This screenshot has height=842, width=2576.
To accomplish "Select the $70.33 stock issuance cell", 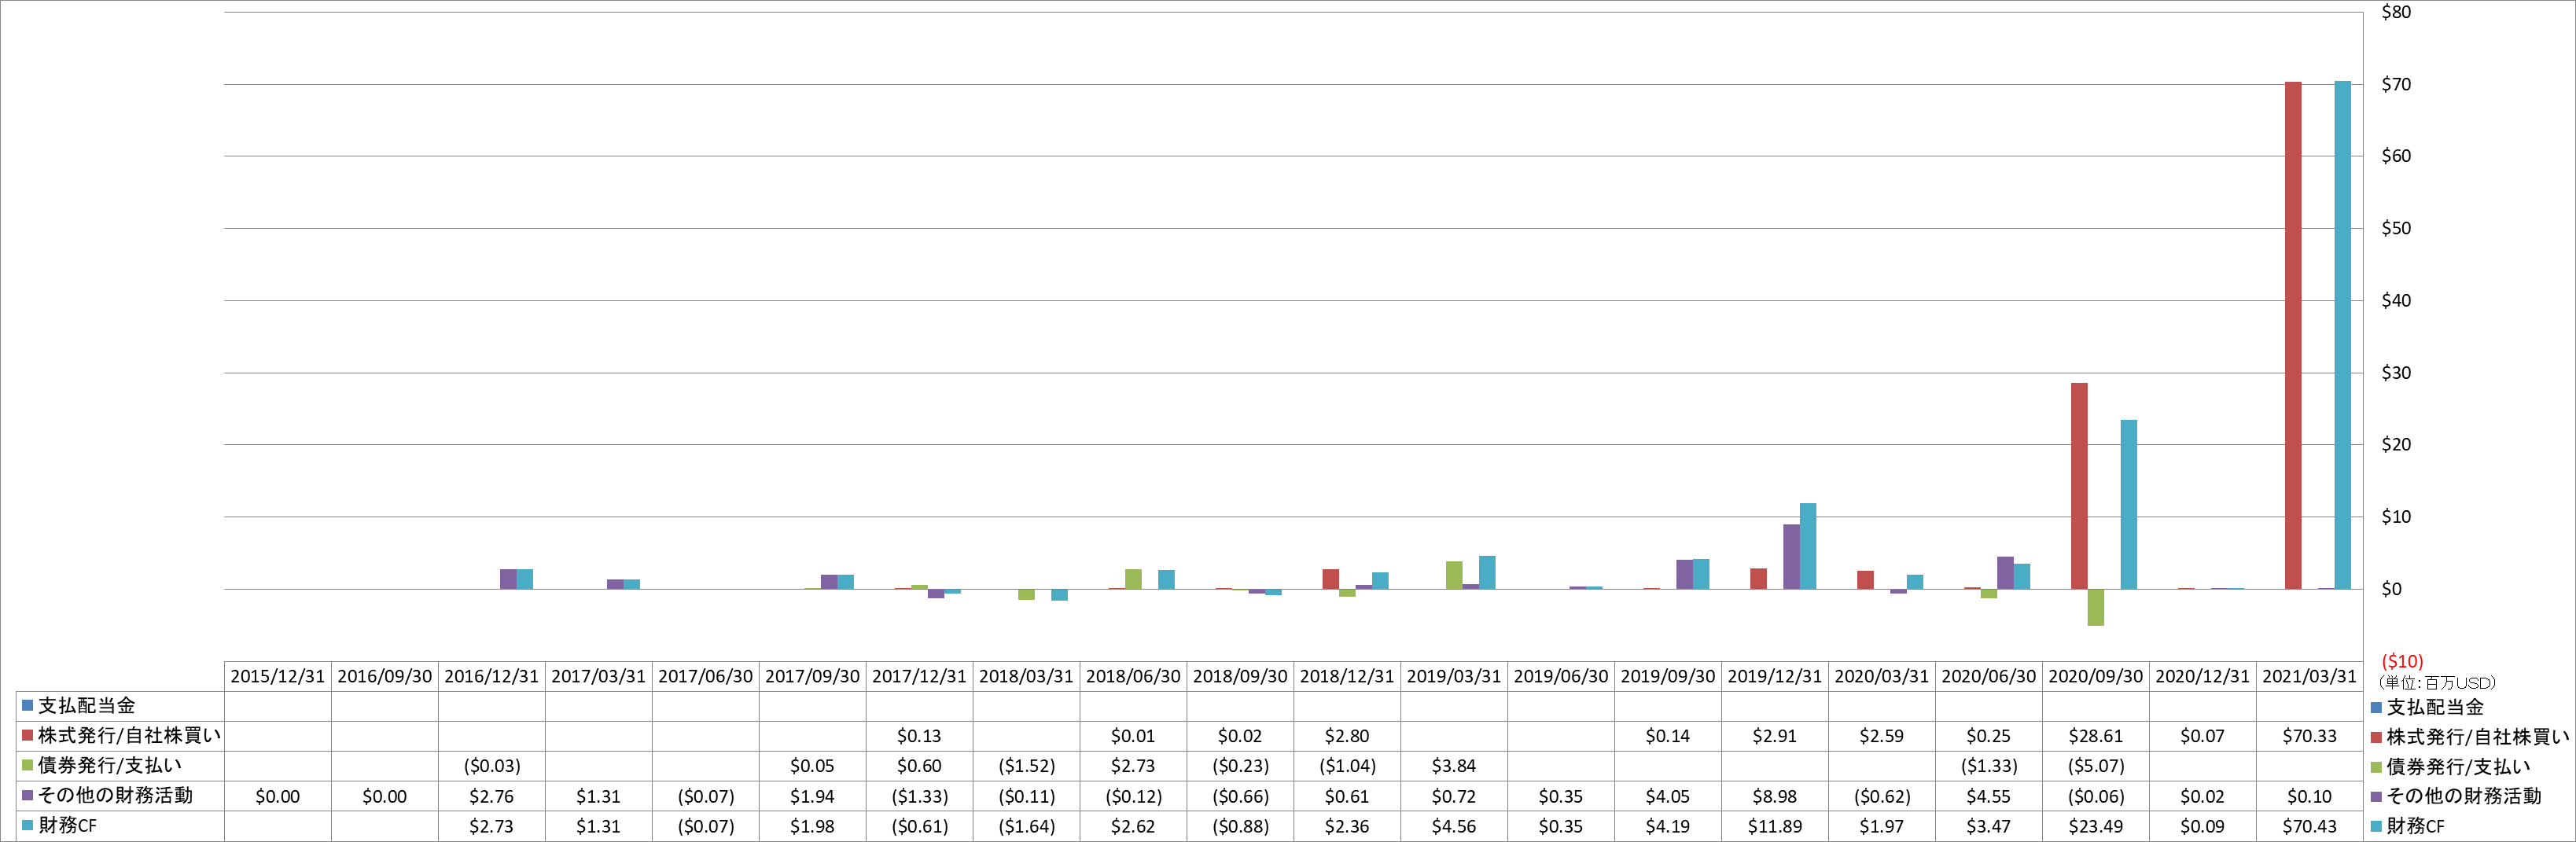I will click(x=2310, y=736).
